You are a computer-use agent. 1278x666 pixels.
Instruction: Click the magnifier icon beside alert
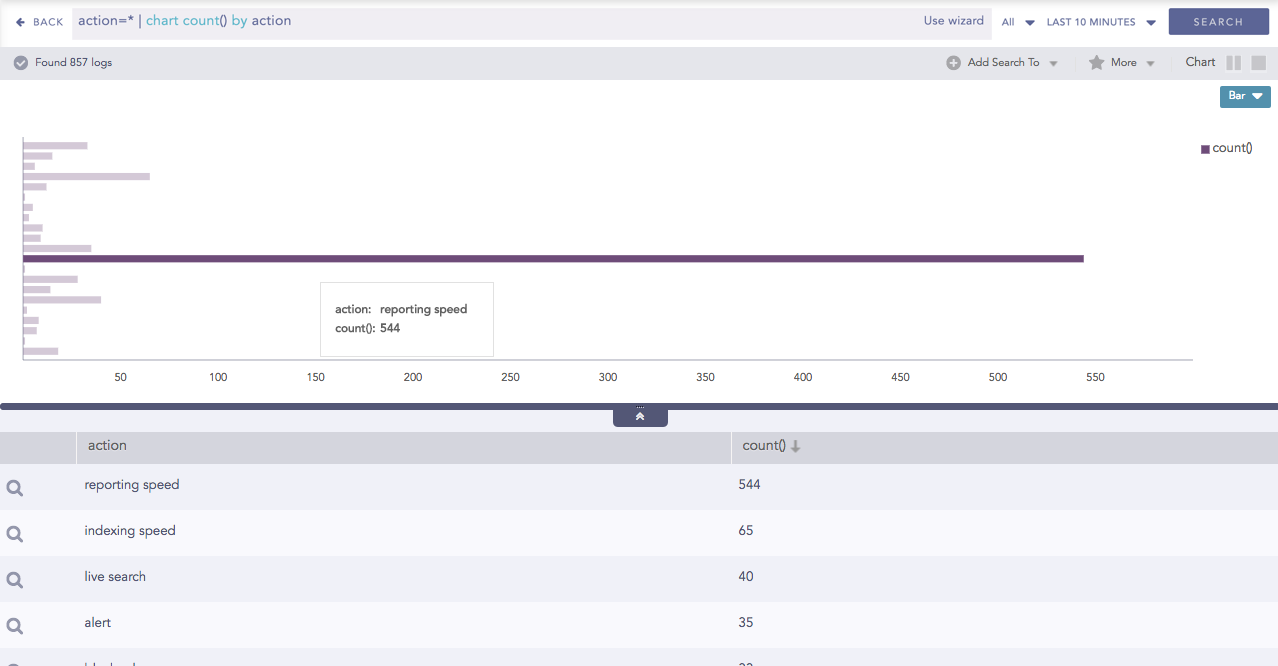[x=15, y=626]
